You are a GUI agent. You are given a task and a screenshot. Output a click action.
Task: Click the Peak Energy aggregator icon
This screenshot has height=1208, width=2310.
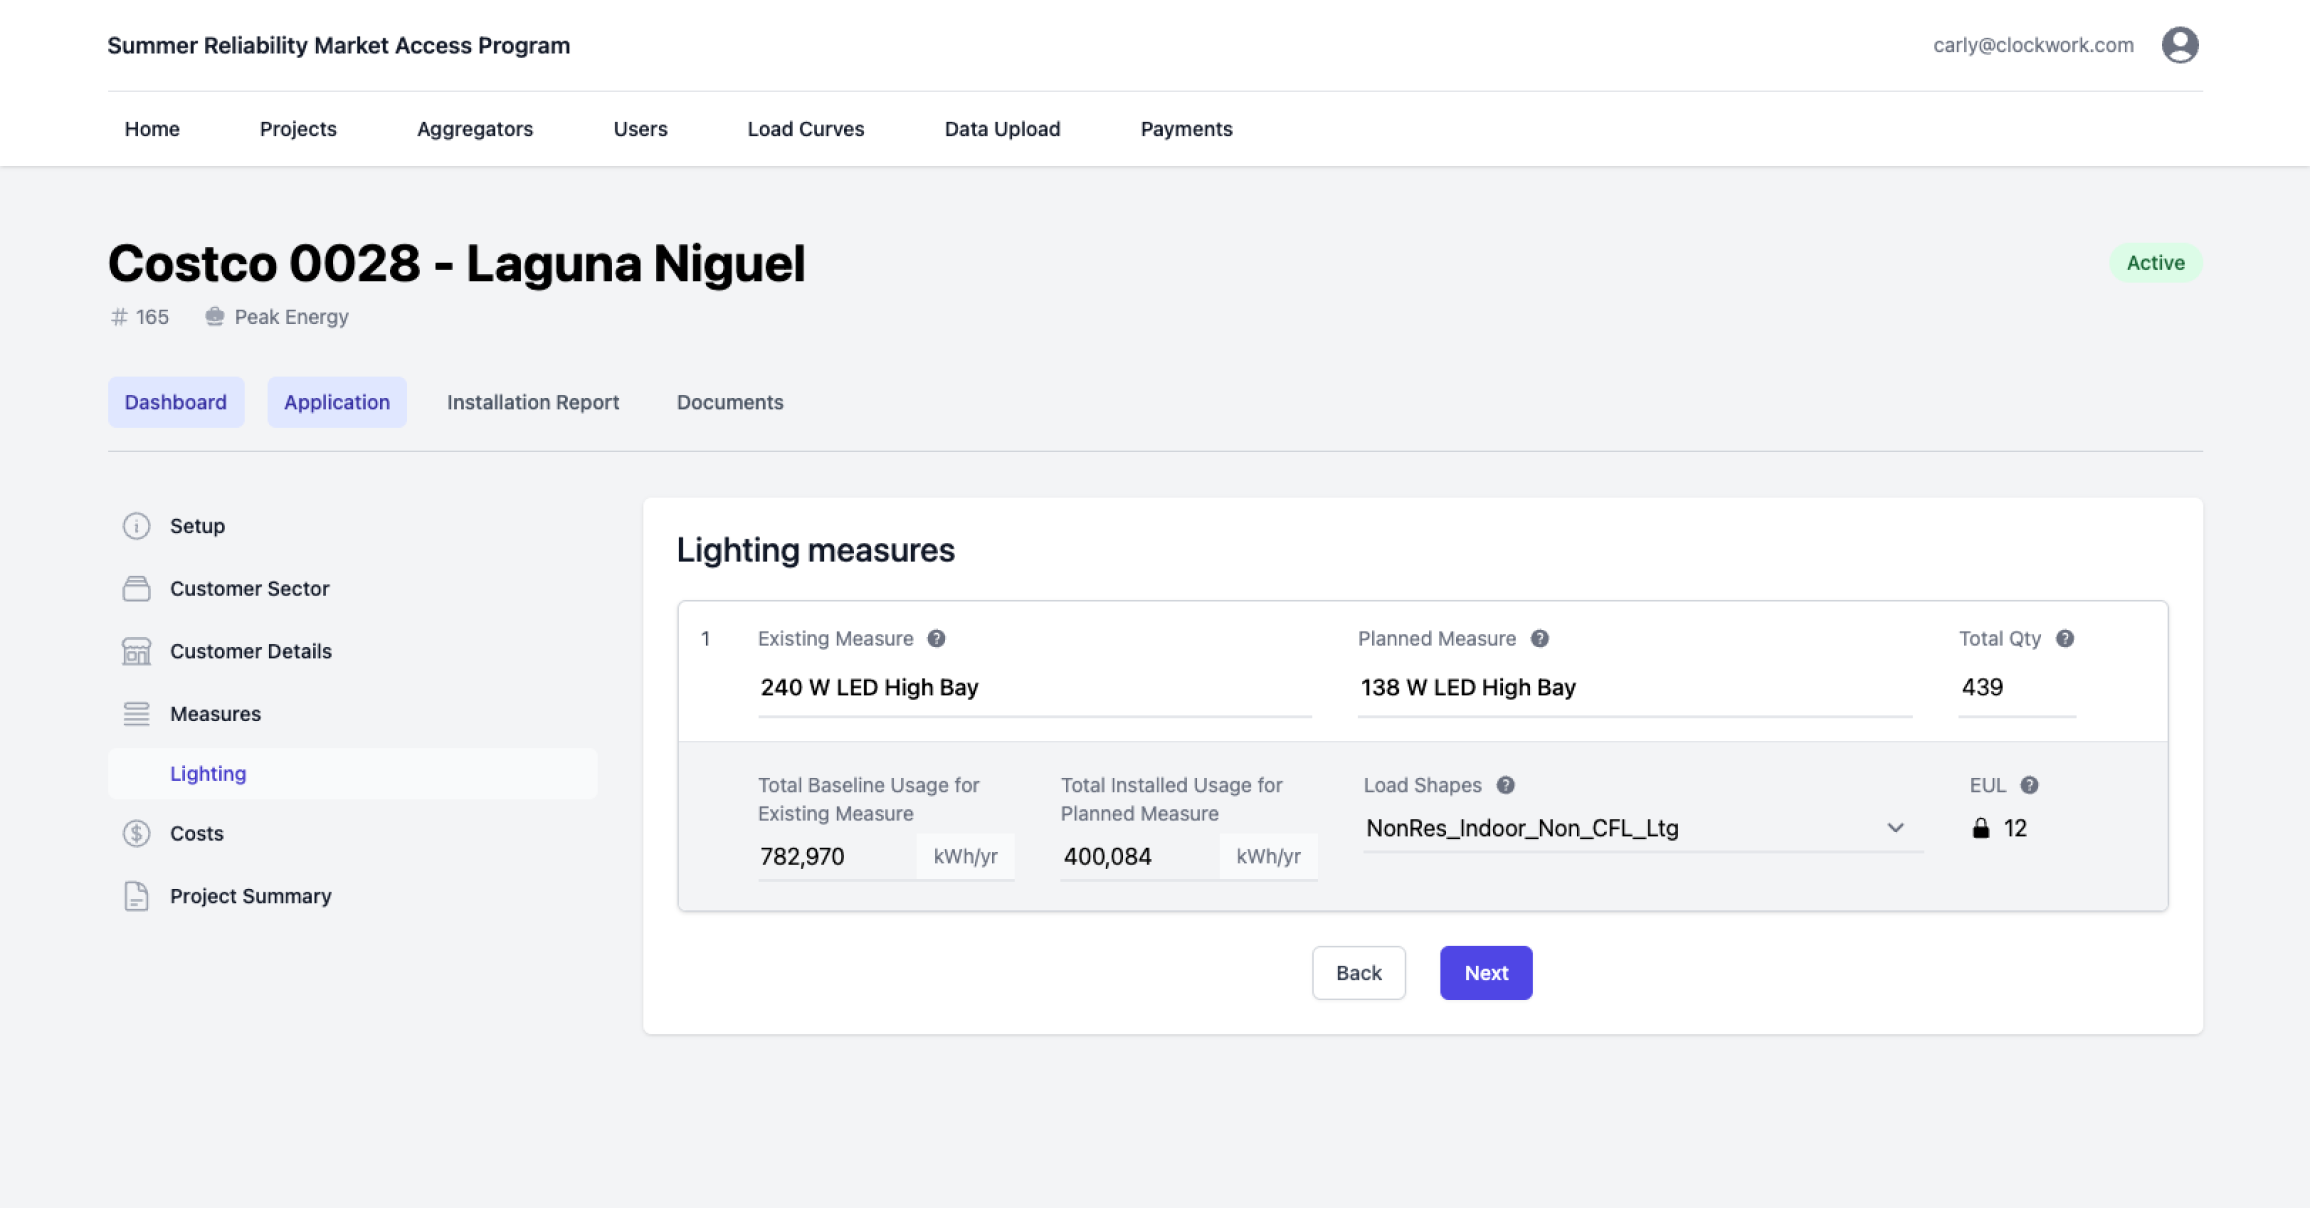click(214, 317)
